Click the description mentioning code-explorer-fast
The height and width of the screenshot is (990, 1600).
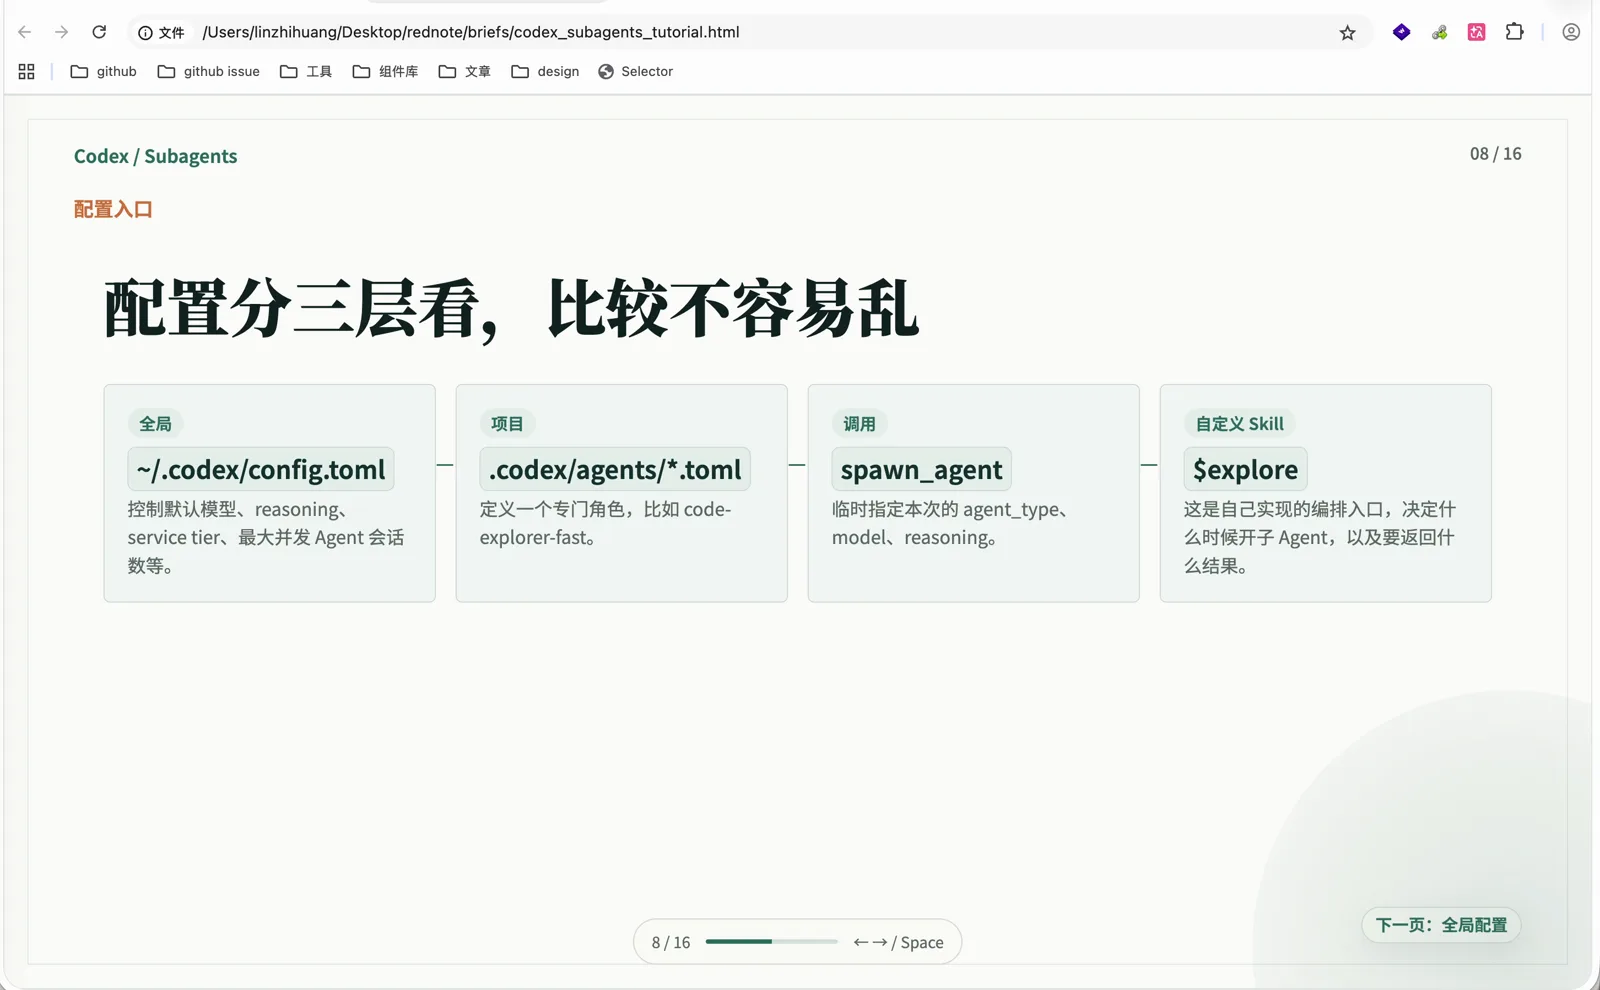click(x=605, y=523)
